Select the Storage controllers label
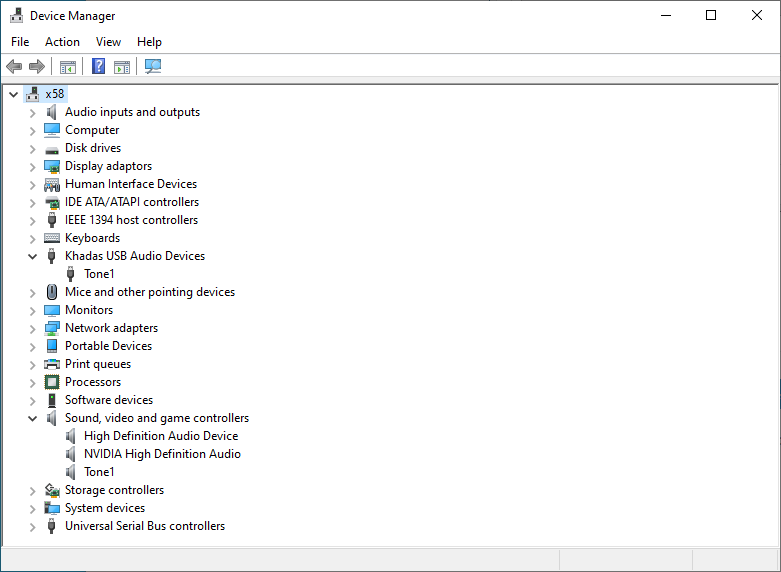The width and height of the screenshot is (781, 572). (115, 490)
